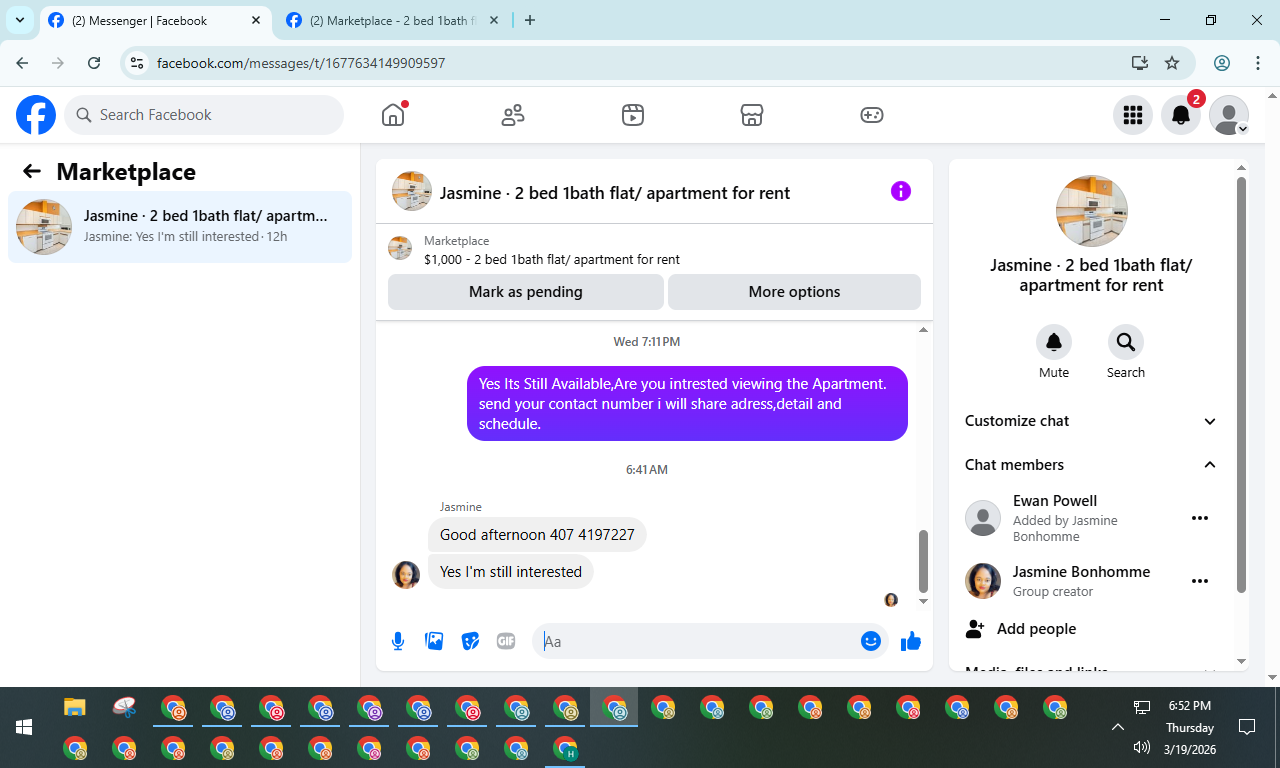Search in conversation with magnifier icon

tap(1126, 342)
